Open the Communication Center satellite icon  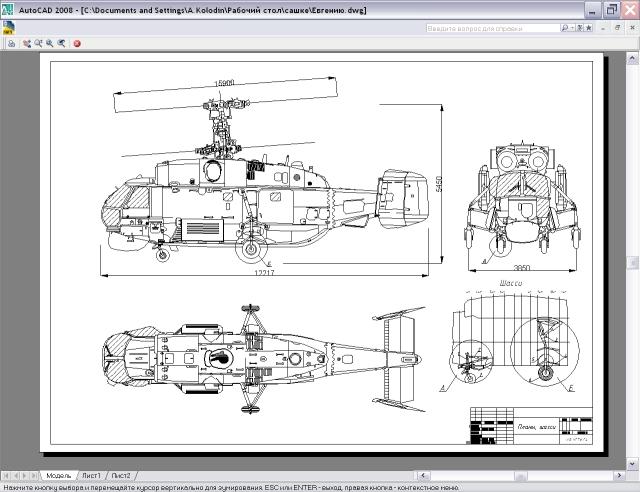[x=580, y=28]
